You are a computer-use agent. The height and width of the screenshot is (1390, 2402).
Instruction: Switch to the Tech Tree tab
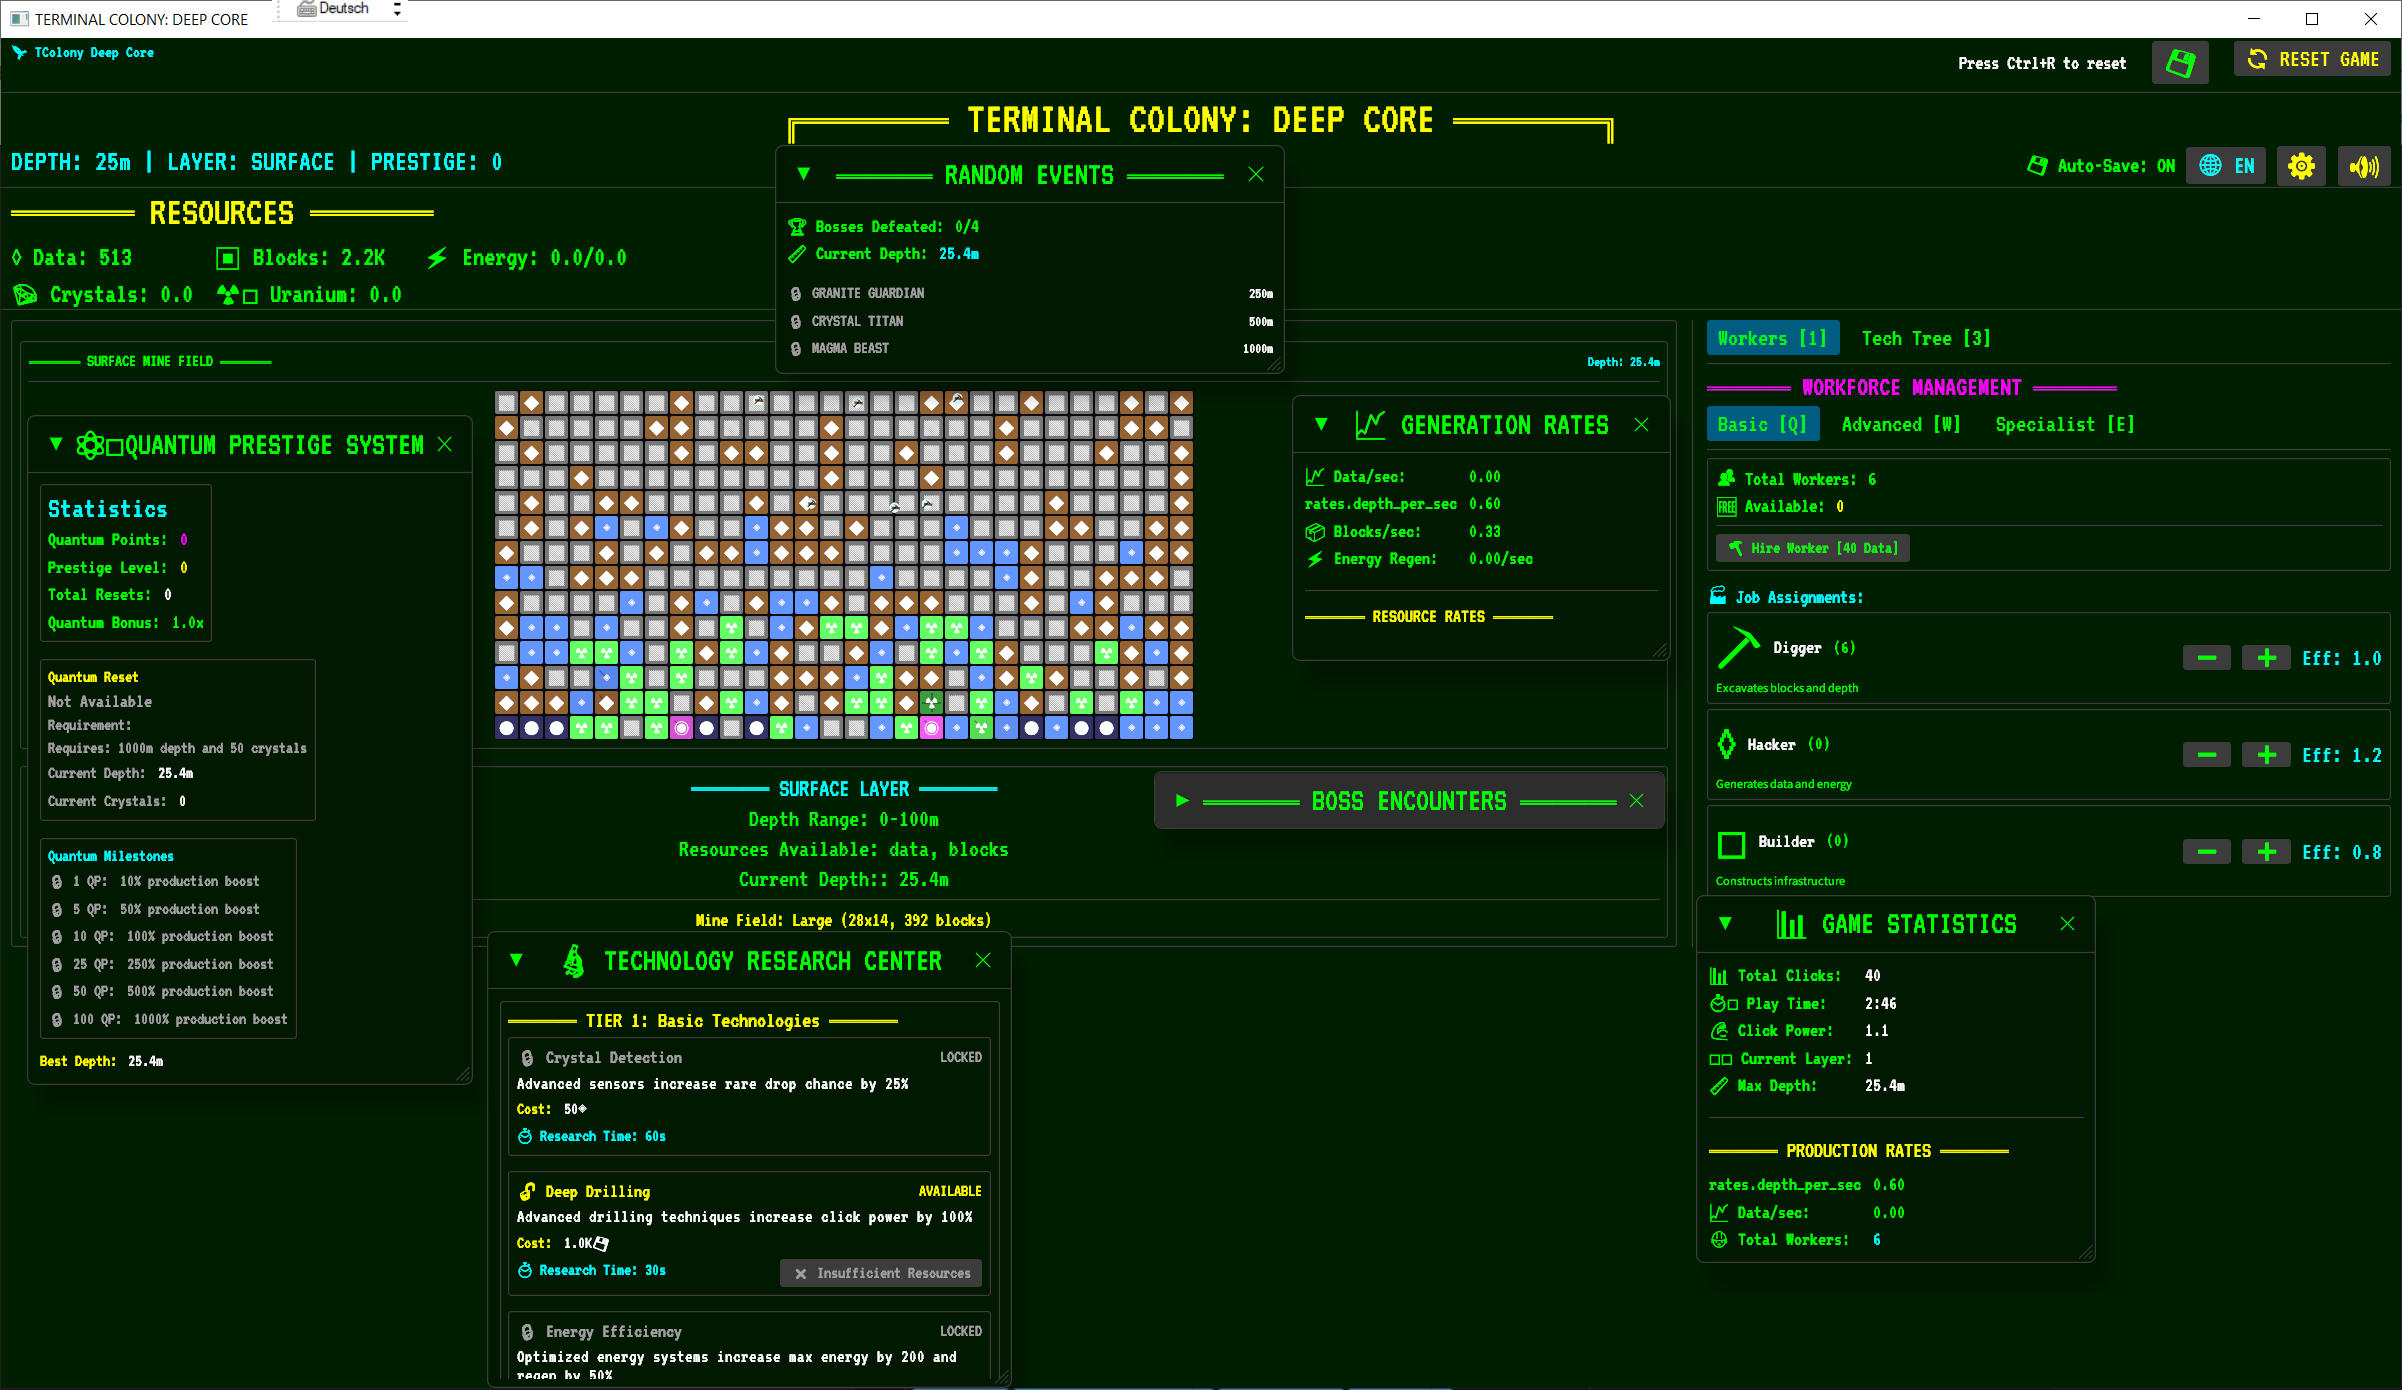(x=1925, y=338)
